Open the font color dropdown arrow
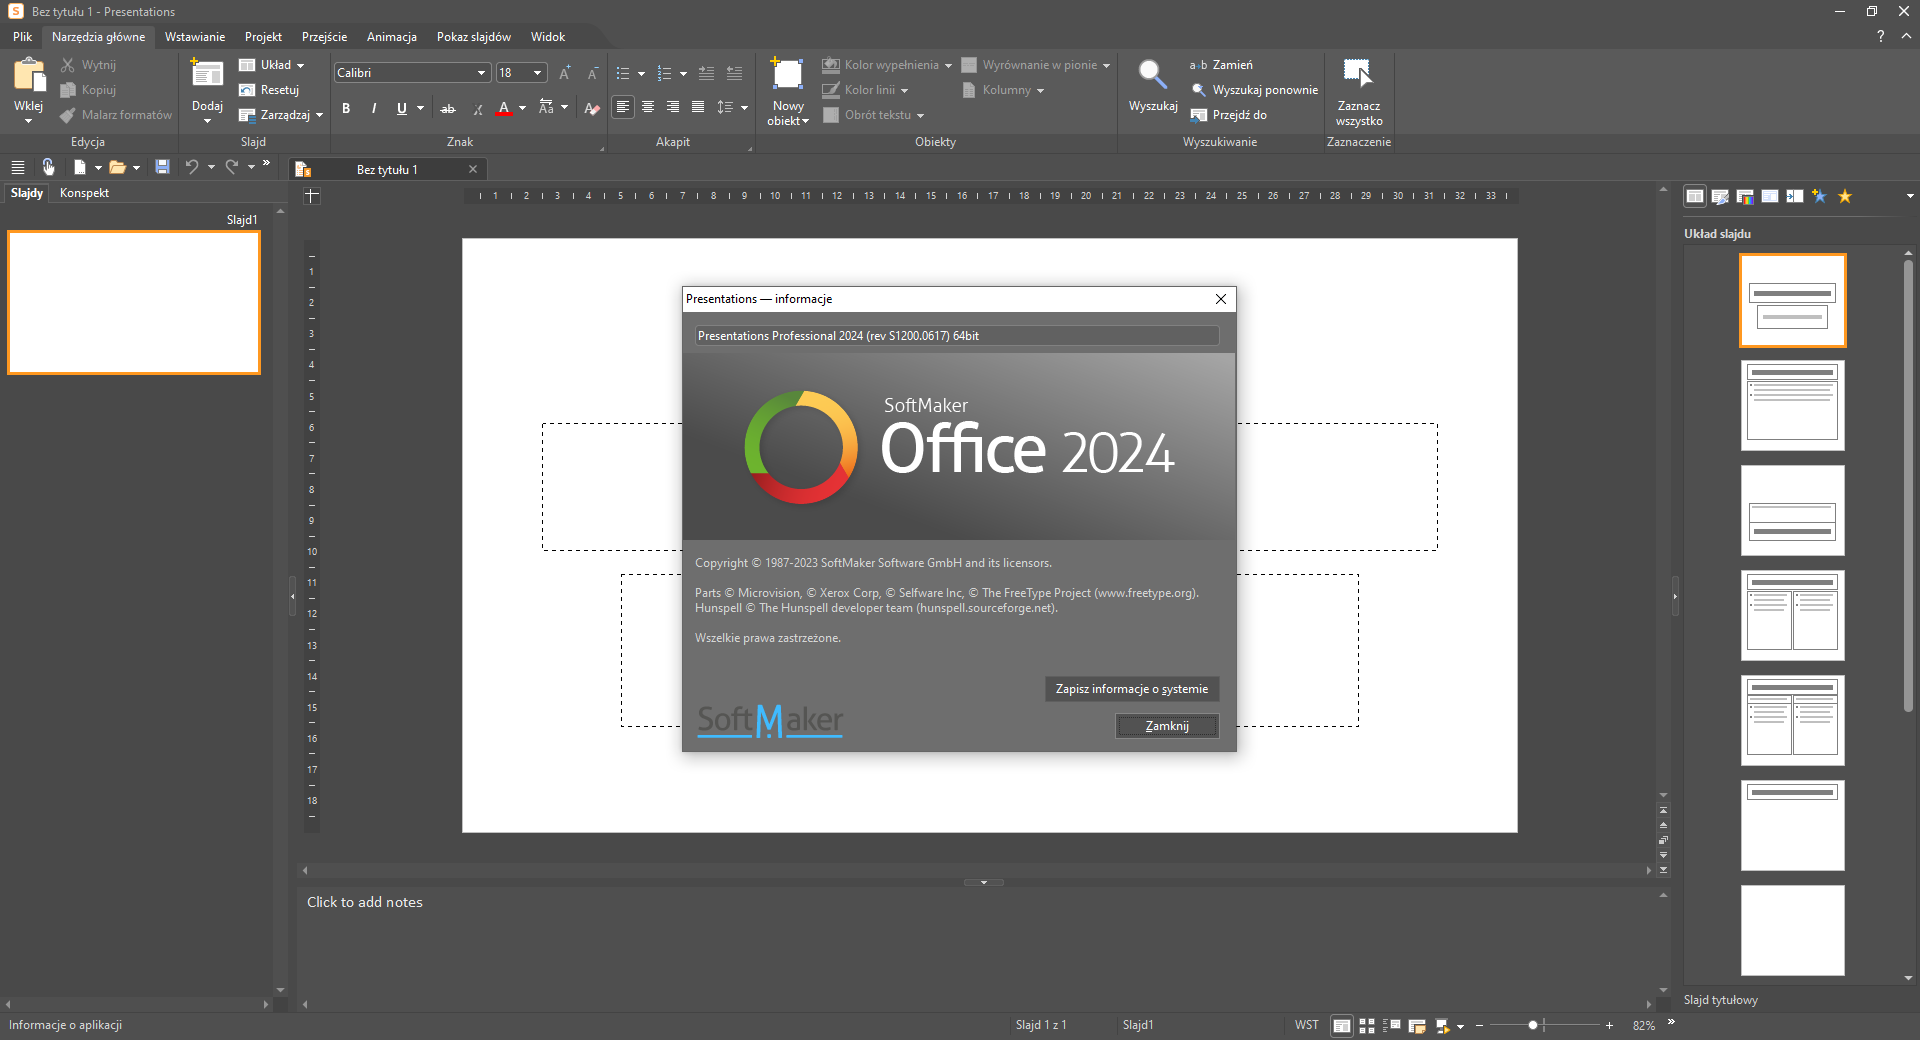This screenshot has width=1920, height=1040. [x=522, y=108]
